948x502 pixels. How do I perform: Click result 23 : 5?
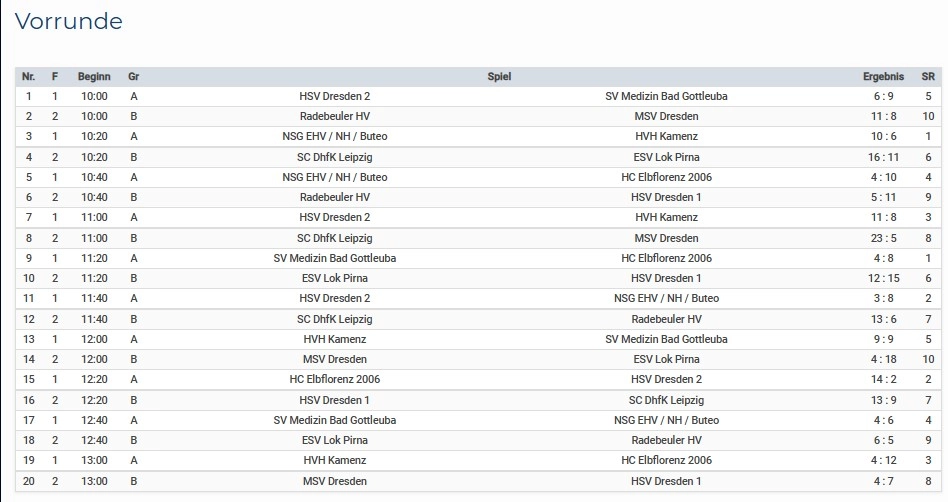tap(883, 238)
